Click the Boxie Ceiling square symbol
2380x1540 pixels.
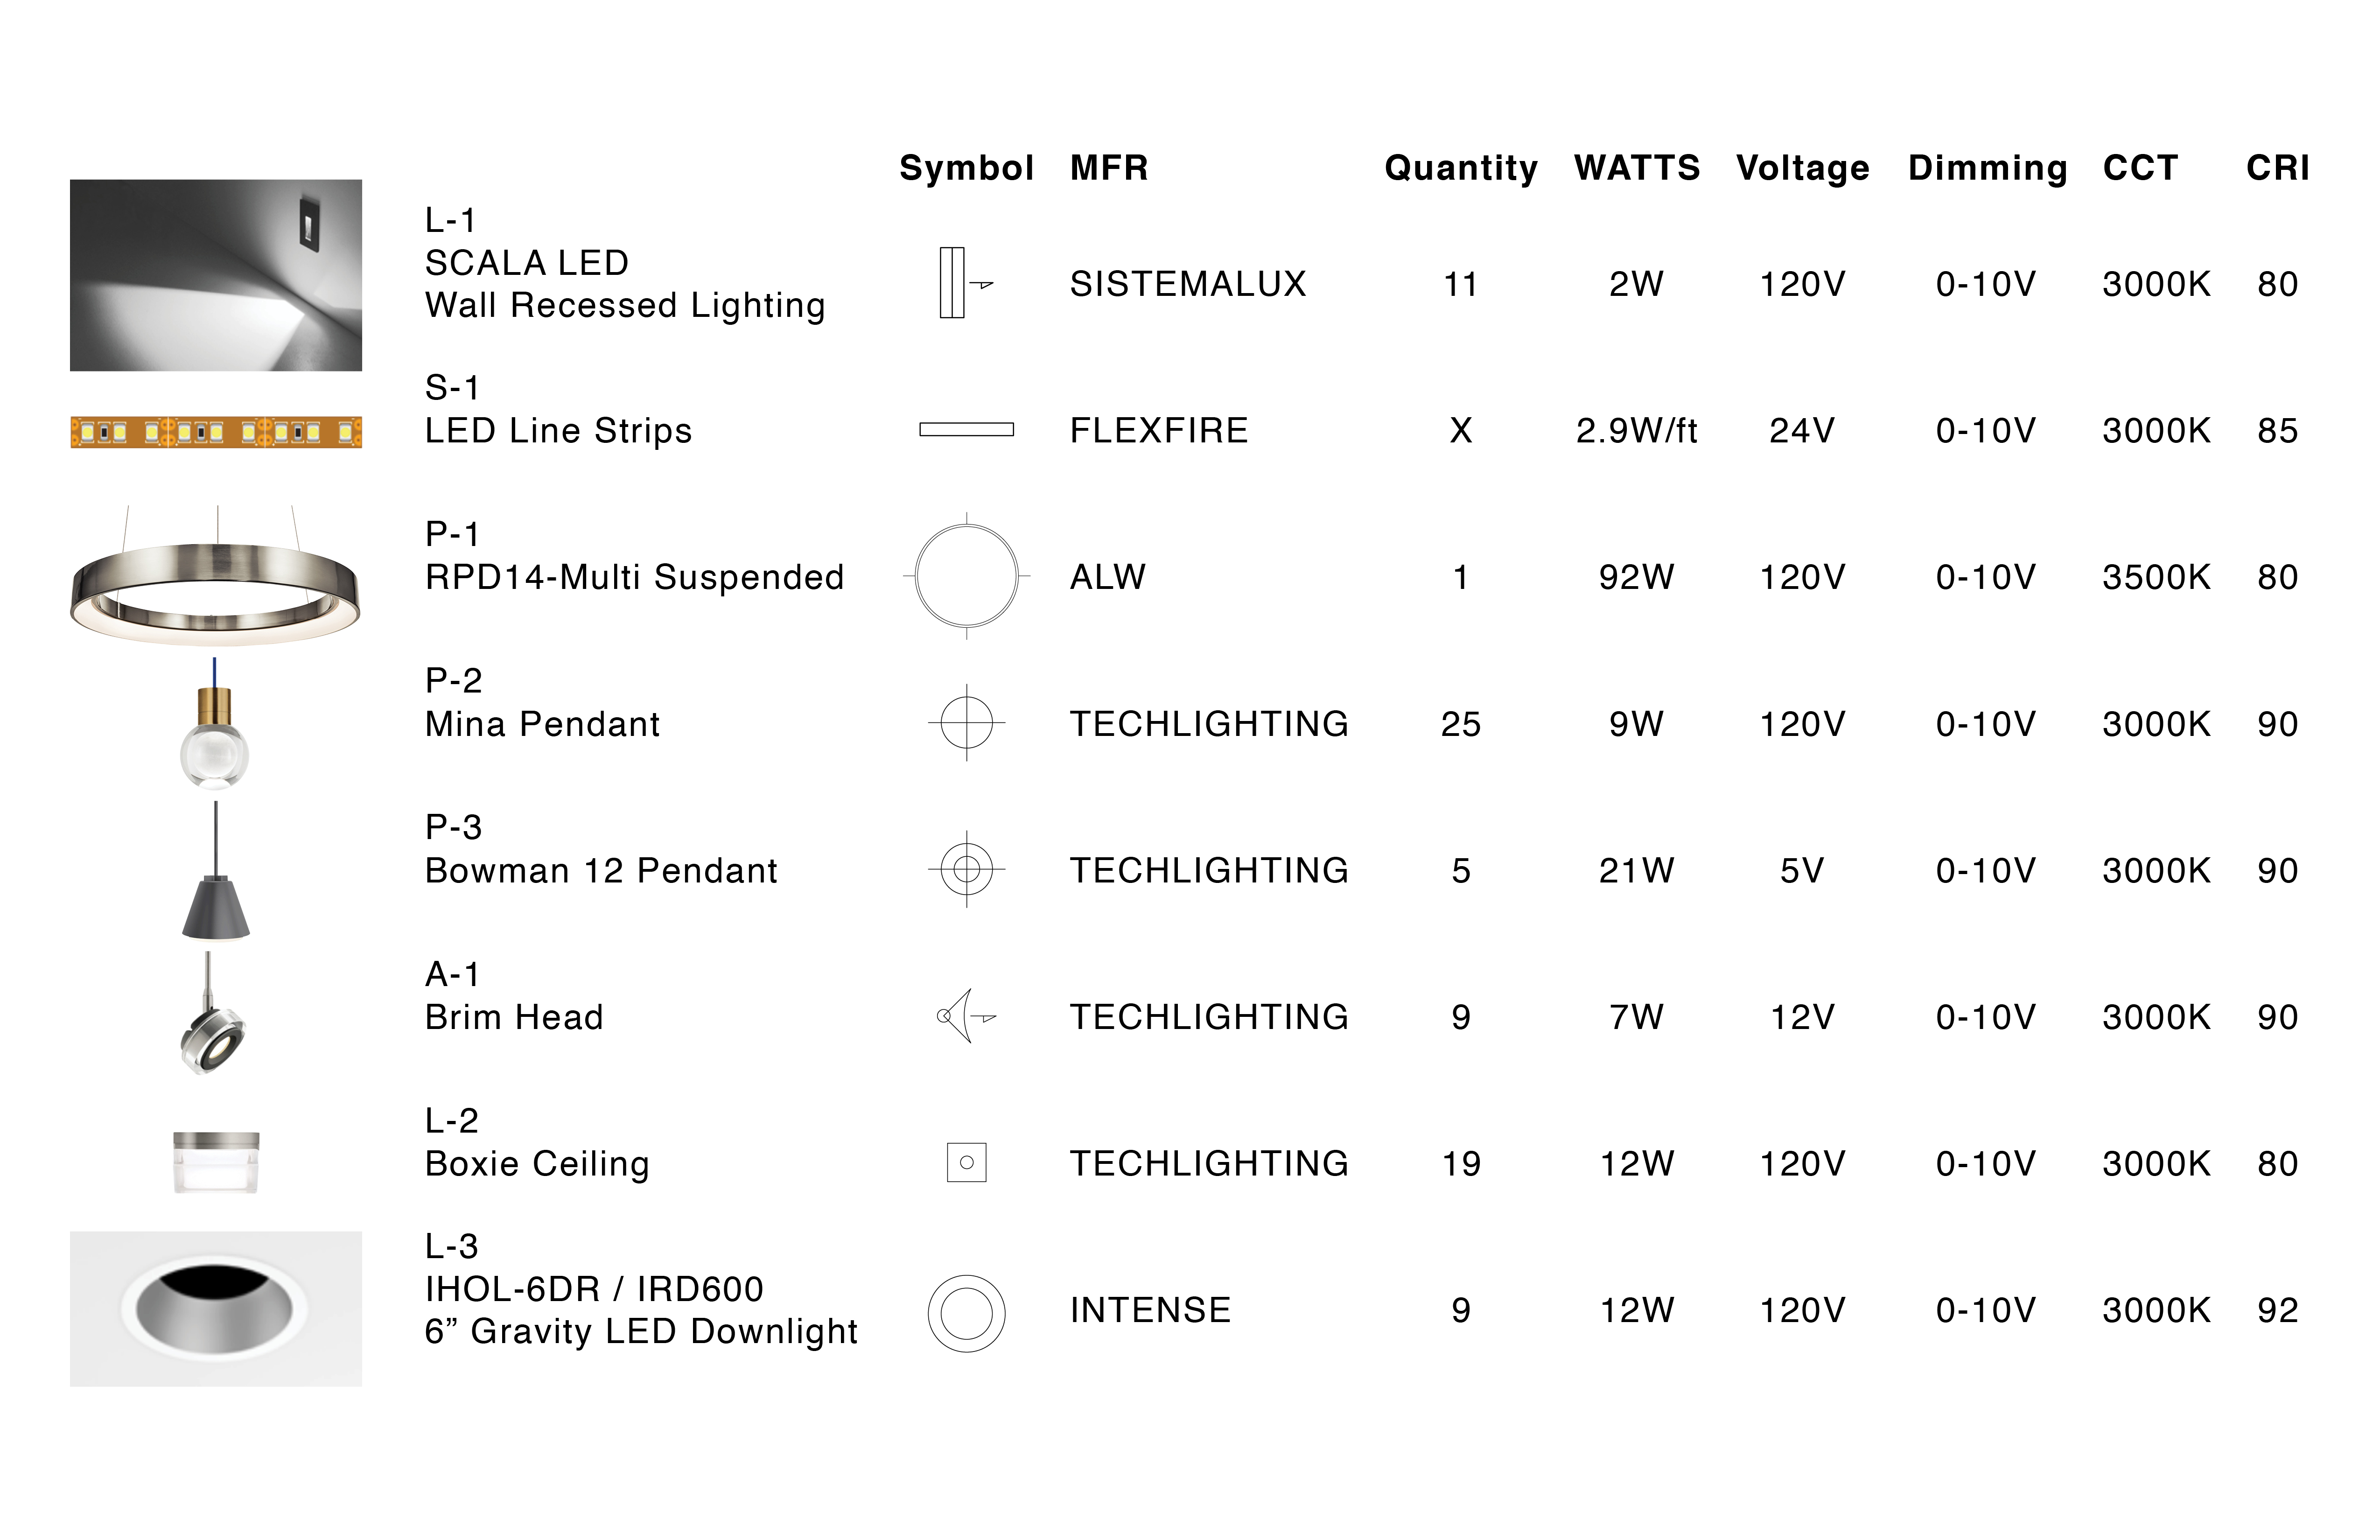(x=966, y=1162)
